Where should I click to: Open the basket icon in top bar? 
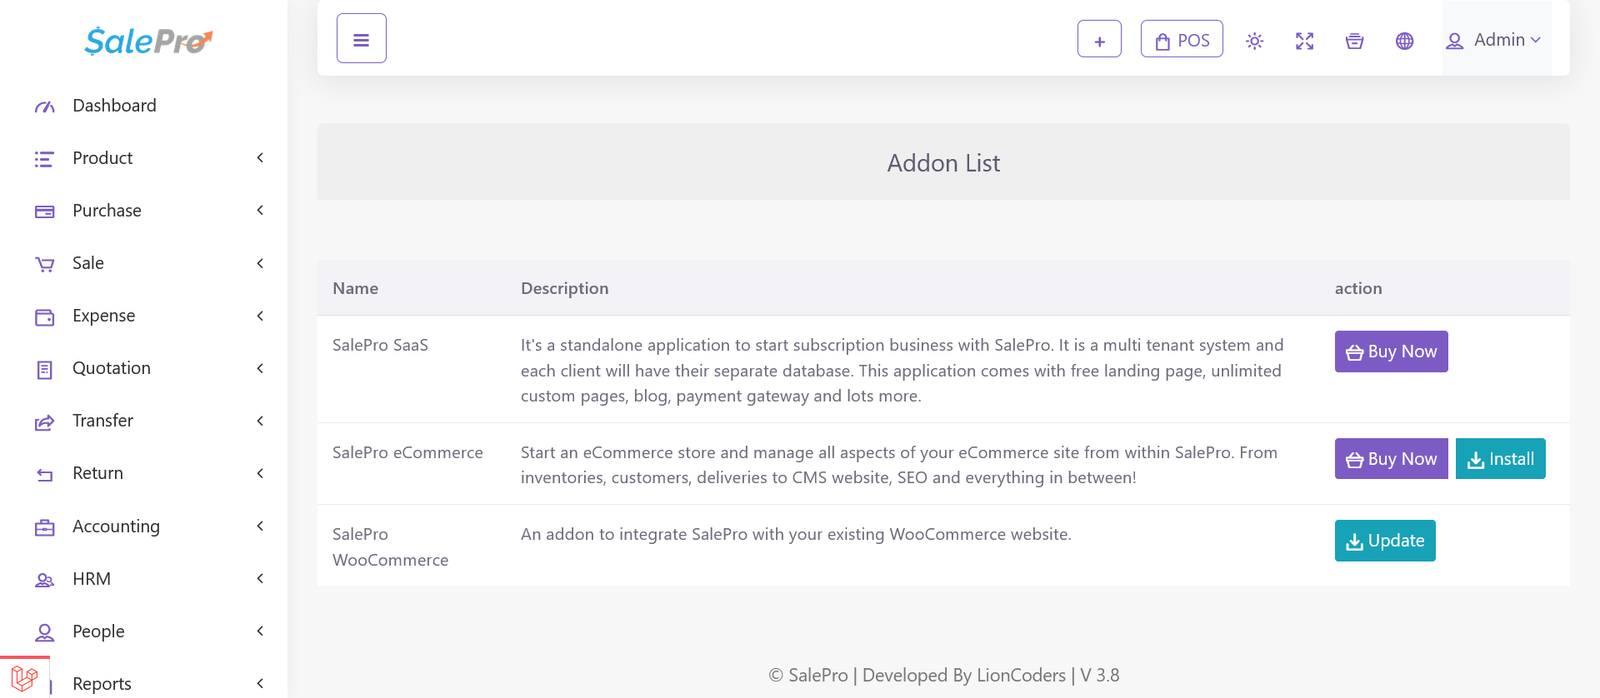pos(1354,41)
